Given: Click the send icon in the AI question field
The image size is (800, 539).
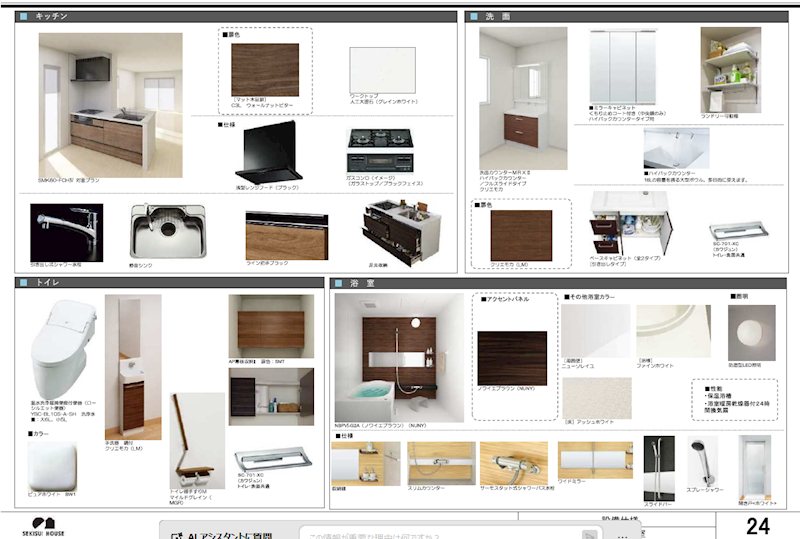Looking at the screenshot, I should [x=589, y=535].
